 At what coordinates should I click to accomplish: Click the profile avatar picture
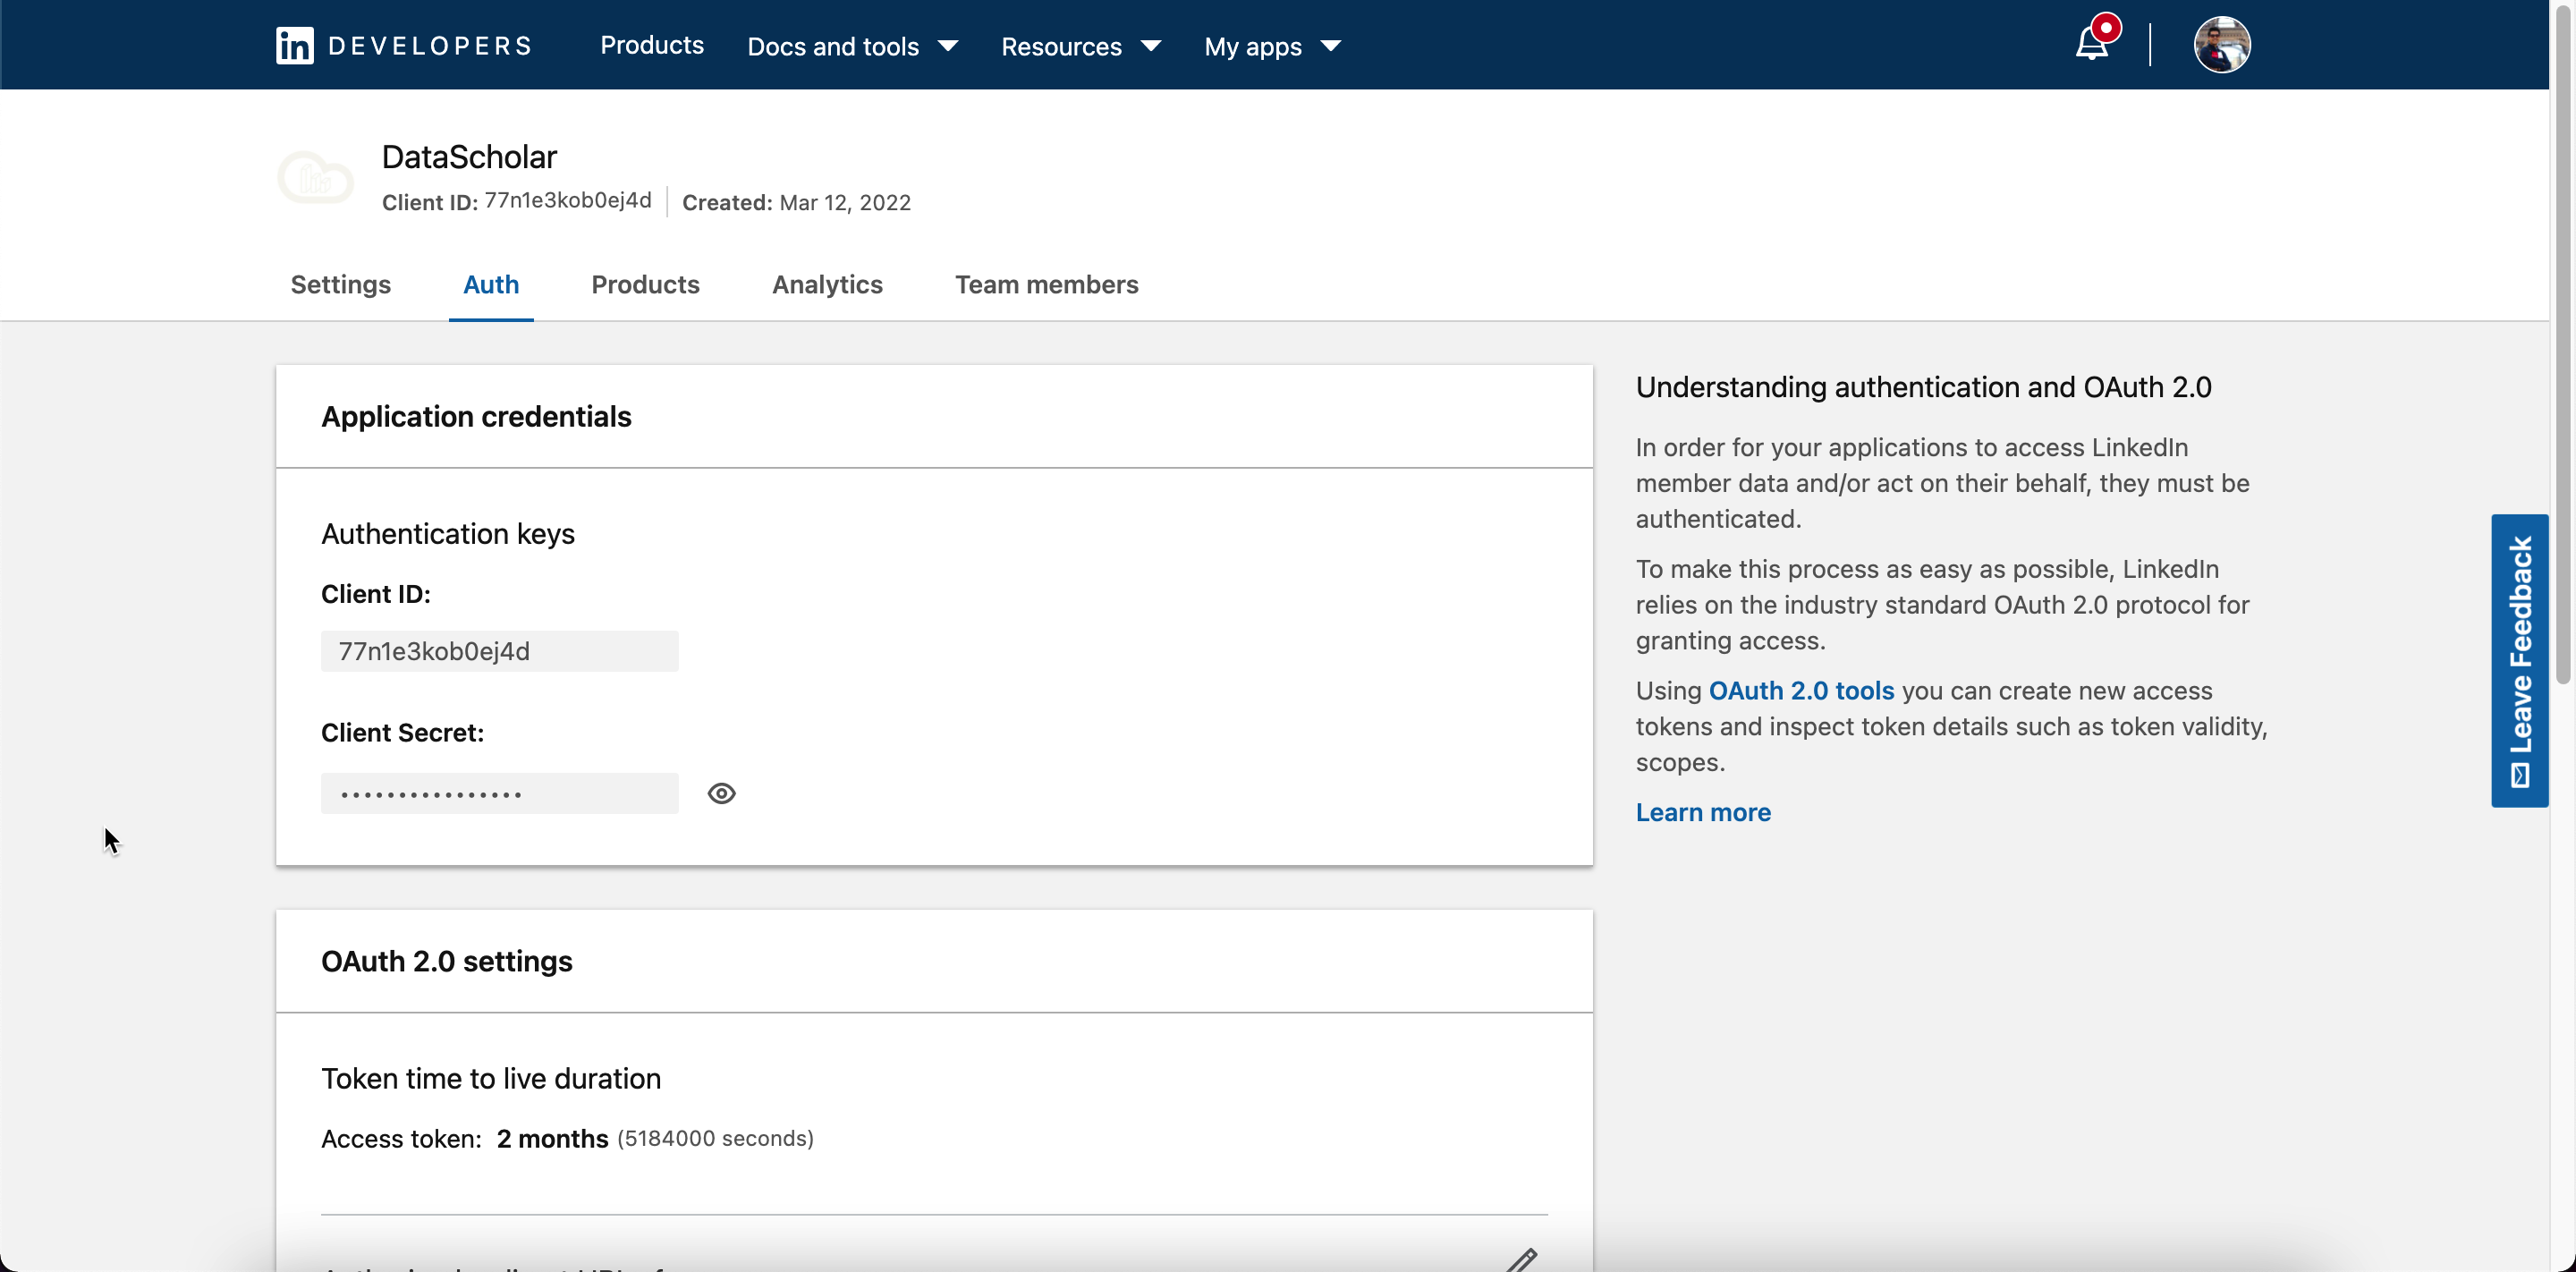click(2221, 45)
